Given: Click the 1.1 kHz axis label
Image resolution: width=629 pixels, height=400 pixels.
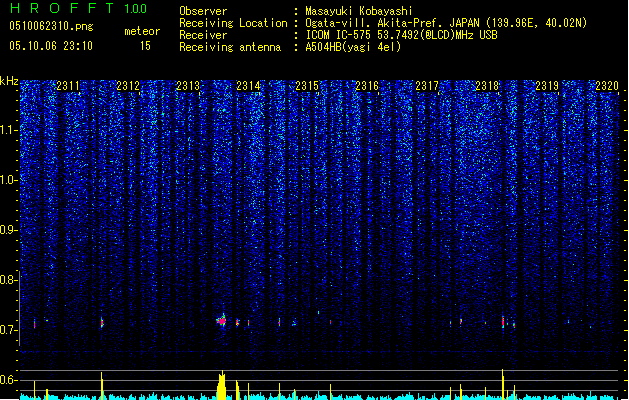Looking at the screenshot, I should (9, 130).
